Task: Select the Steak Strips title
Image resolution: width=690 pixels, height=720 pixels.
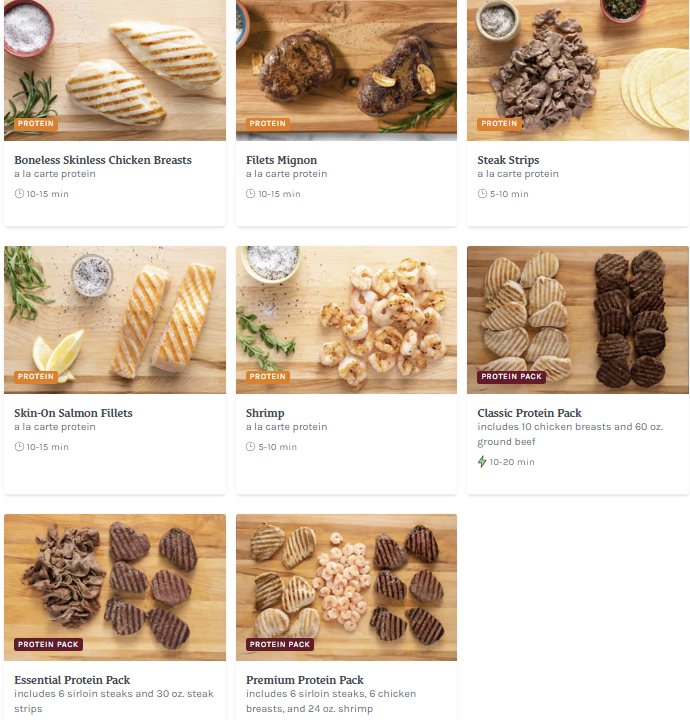Action: pyautogui.click(x=508, y=160)
